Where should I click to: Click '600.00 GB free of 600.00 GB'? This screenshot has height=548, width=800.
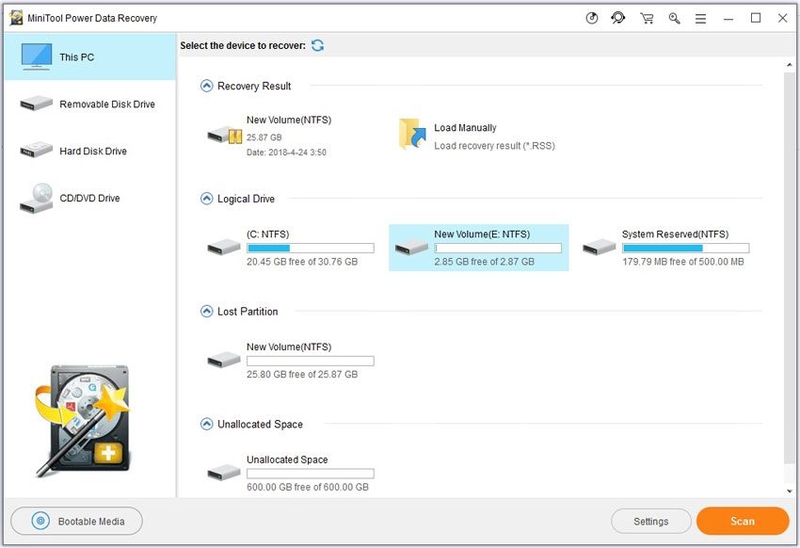(307, 487)
